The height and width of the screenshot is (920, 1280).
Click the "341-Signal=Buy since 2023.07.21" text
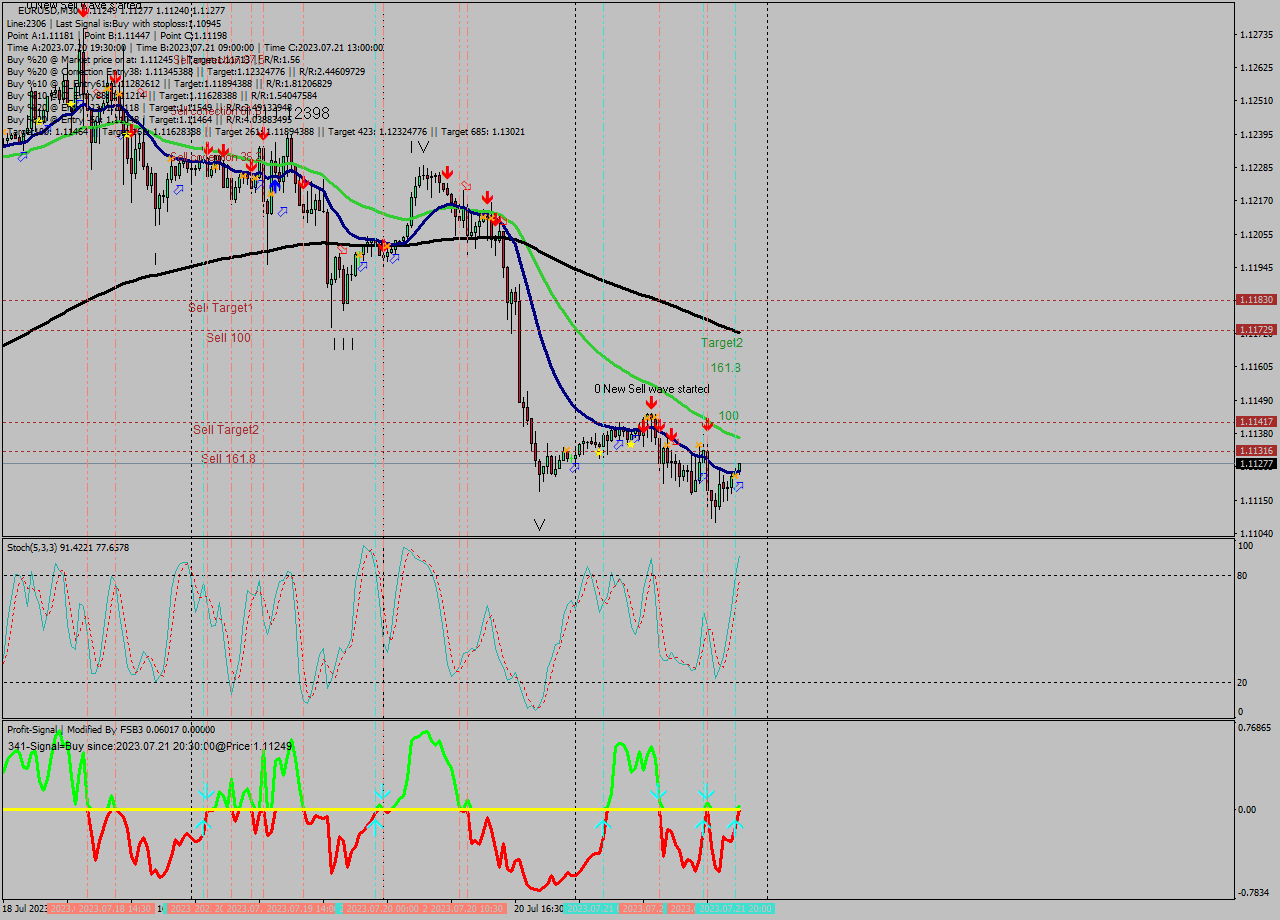(110, 747)
